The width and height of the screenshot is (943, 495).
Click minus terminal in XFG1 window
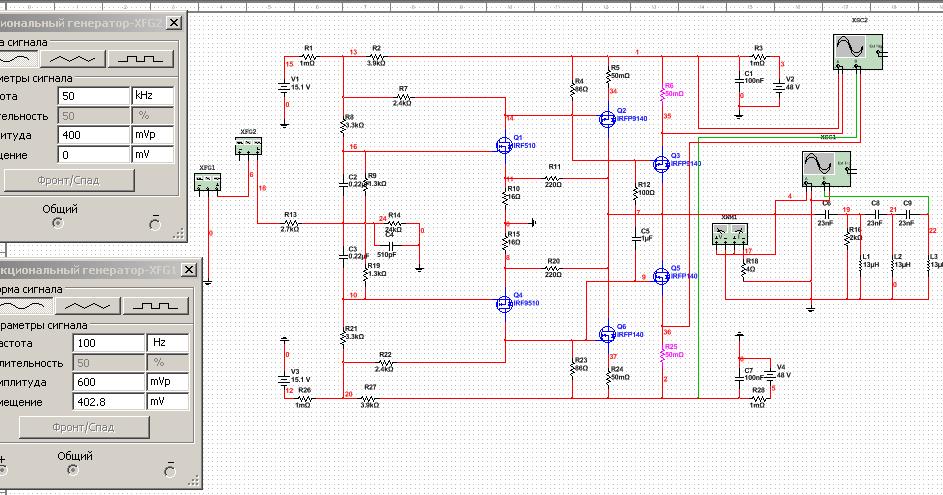coord(170,471)
